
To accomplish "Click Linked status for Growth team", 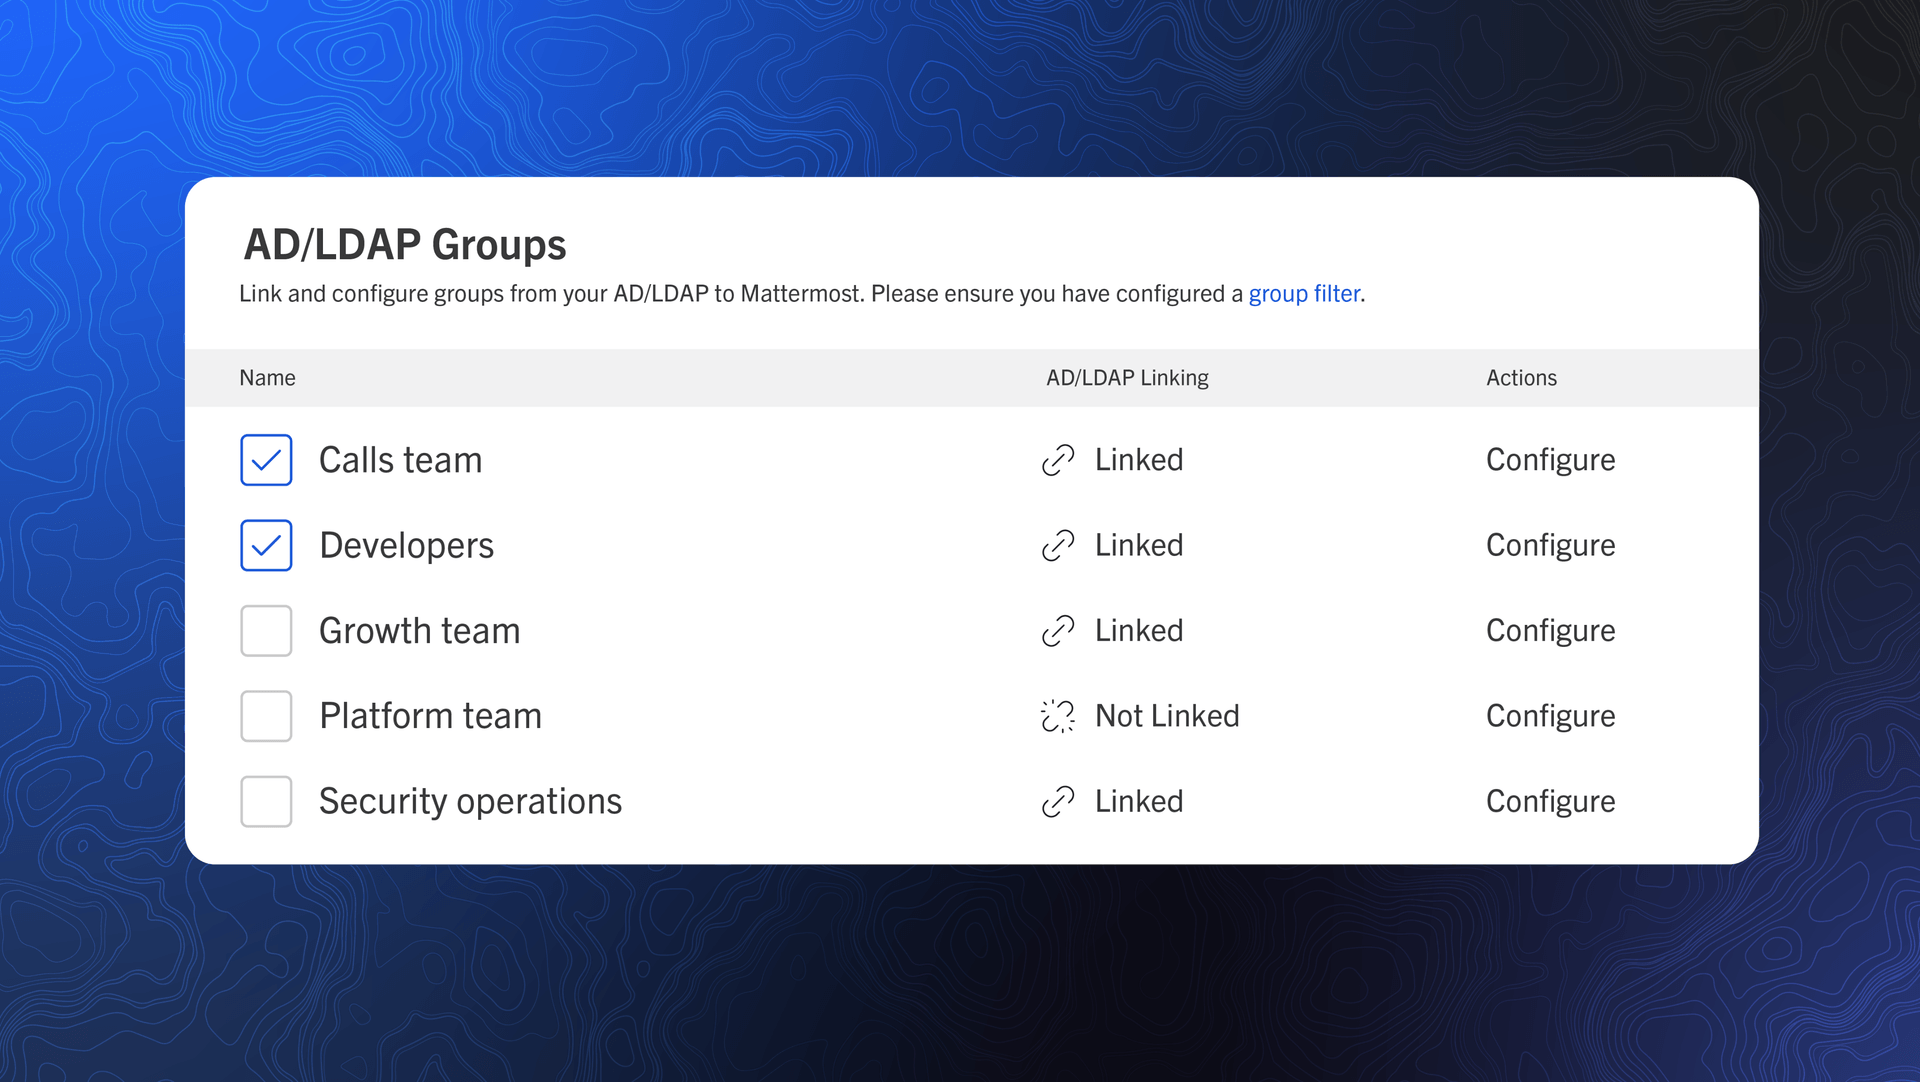I will coord(1139,631).
